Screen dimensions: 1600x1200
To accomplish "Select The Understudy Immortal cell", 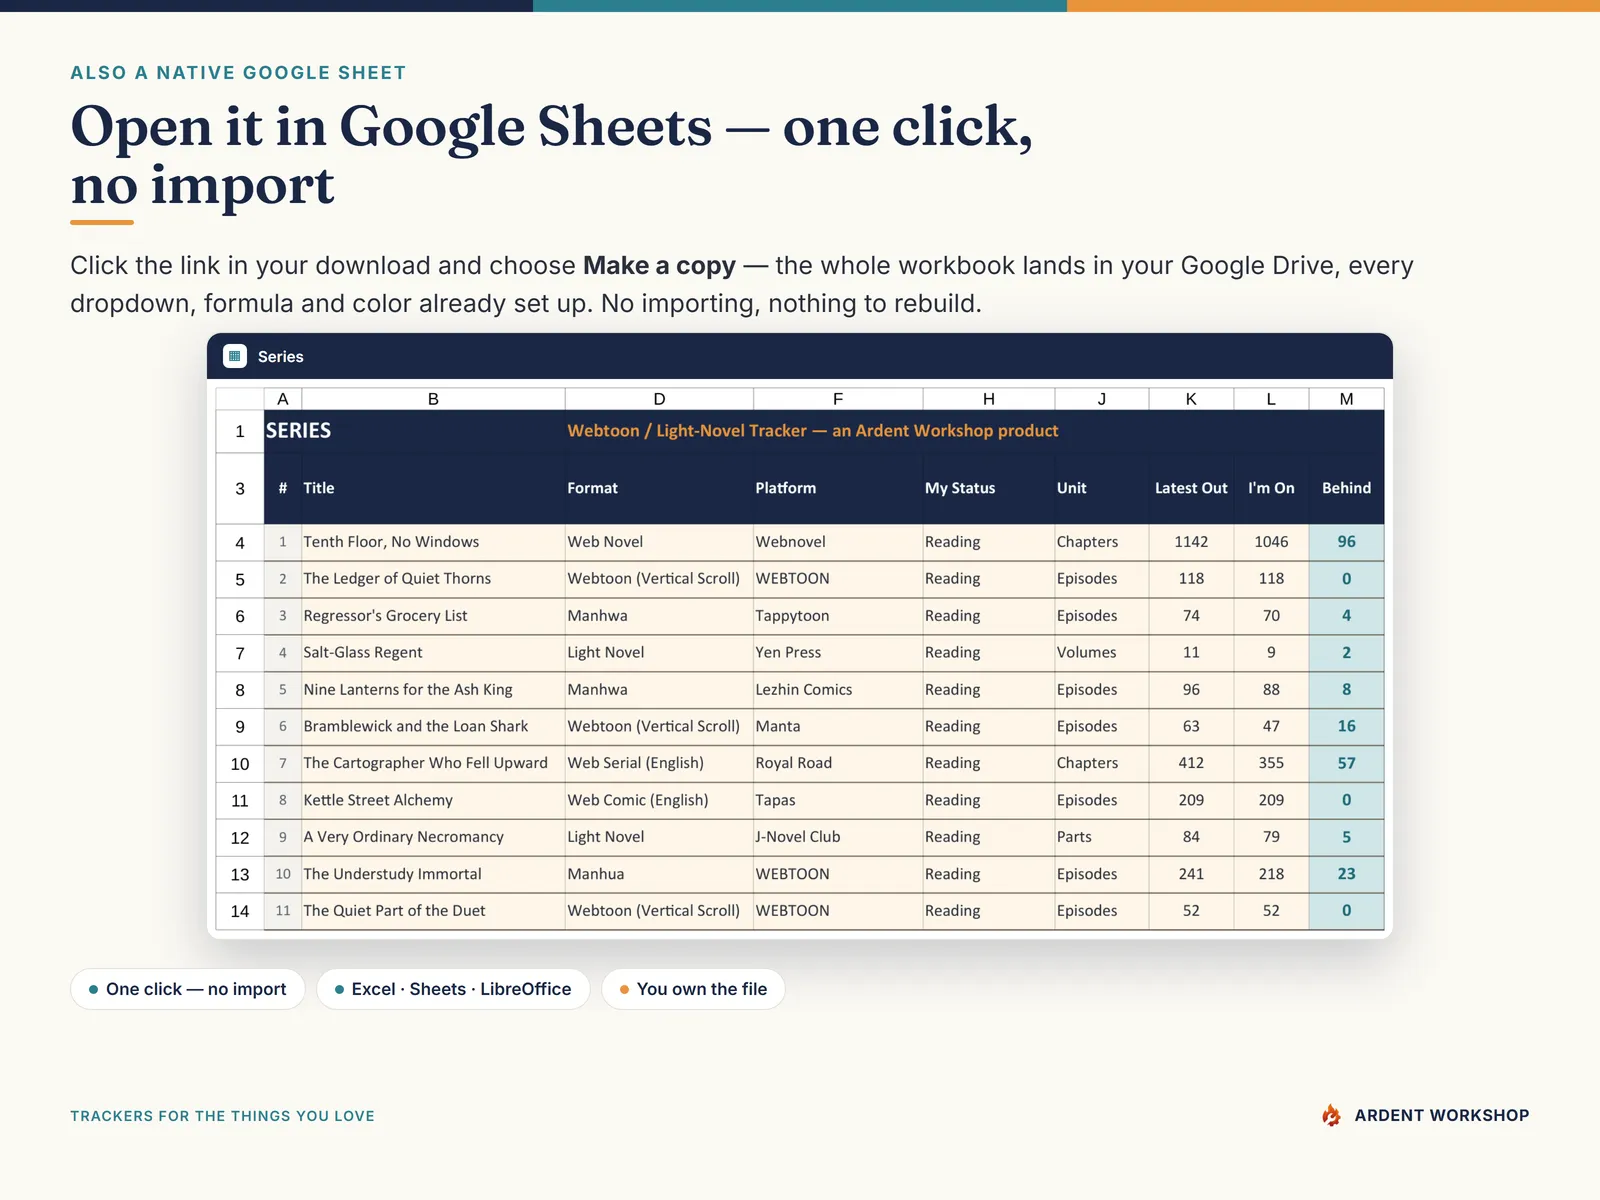I will [x=433, y=874].
